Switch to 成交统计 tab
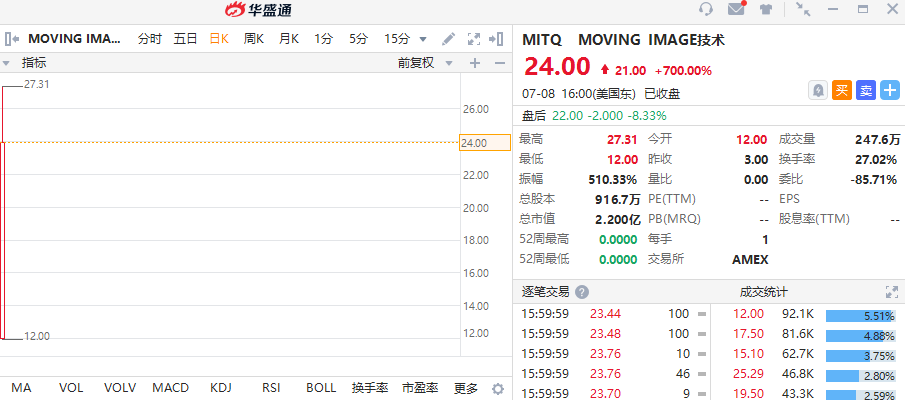Image resolution: width=905 pixels, height=400 pixels. (x=763, y=292)
